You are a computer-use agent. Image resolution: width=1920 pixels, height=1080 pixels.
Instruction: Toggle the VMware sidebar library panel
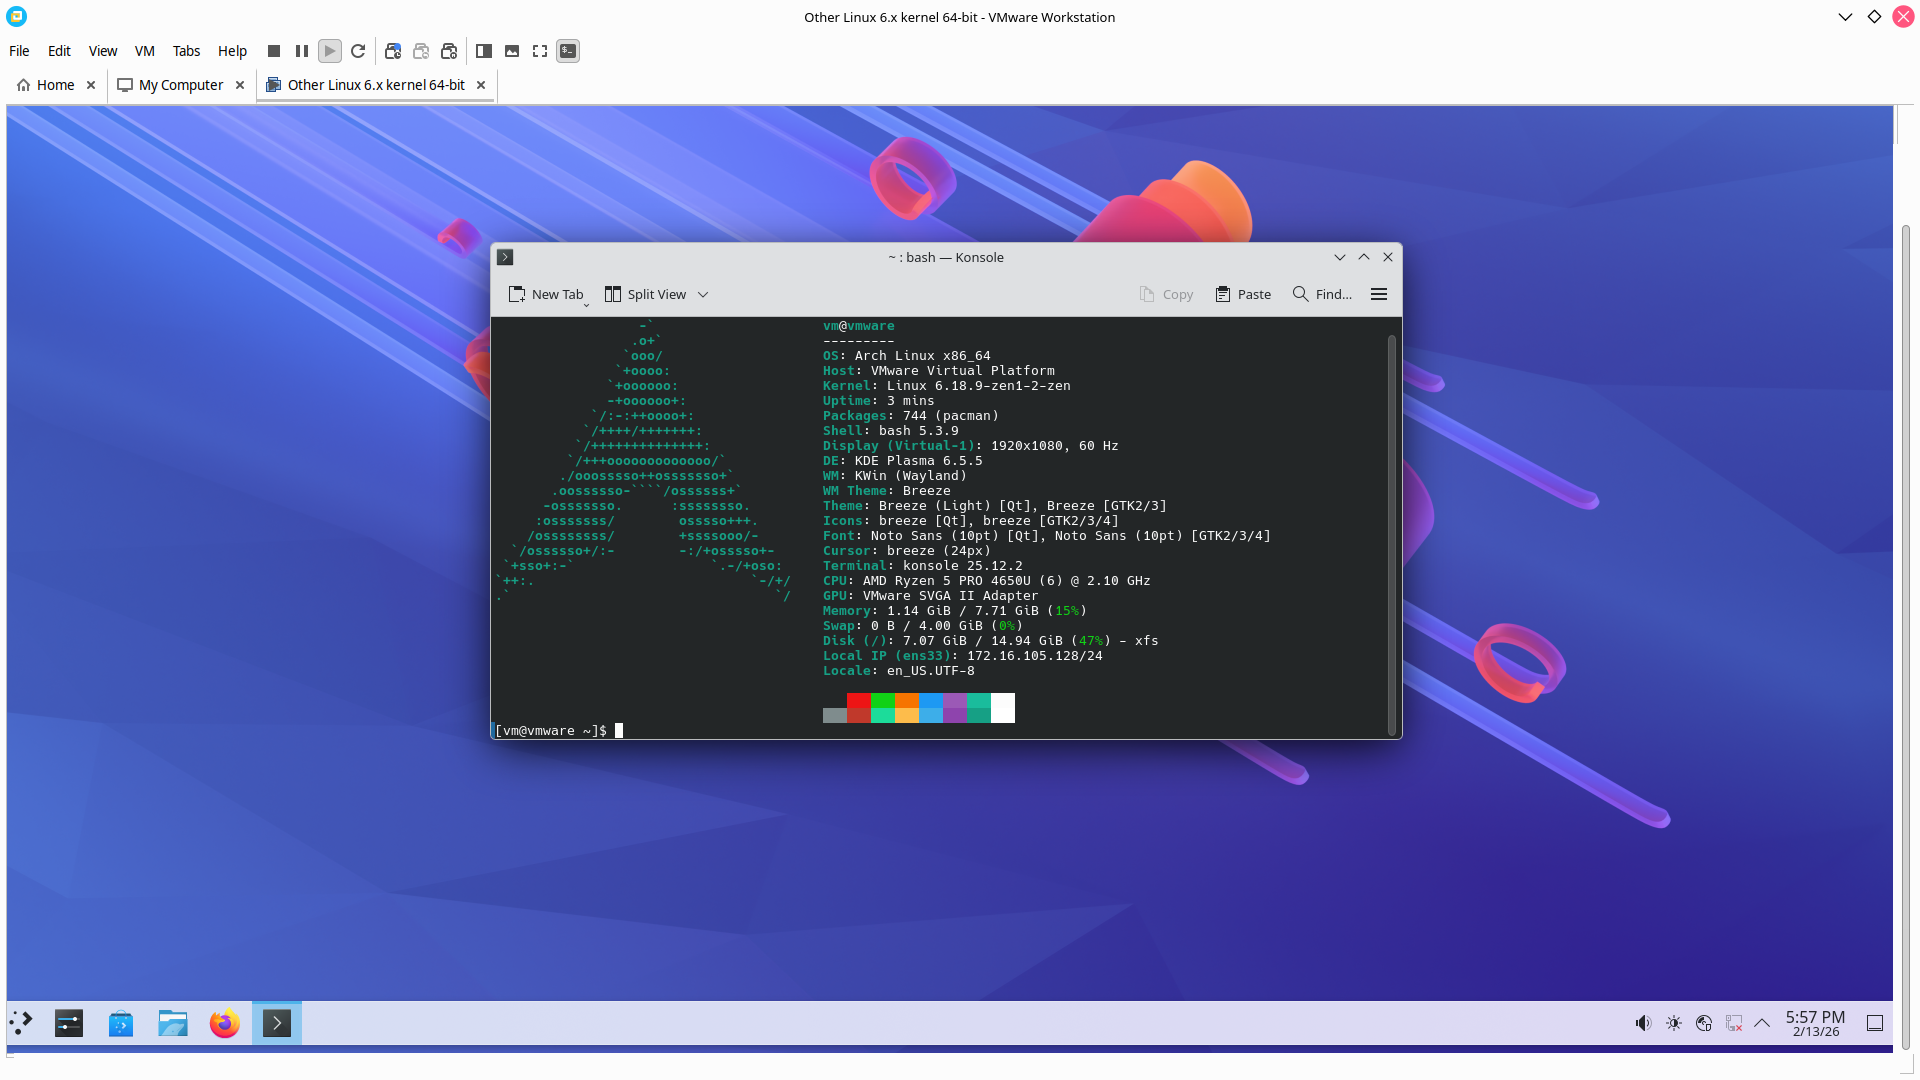point(484,51)
